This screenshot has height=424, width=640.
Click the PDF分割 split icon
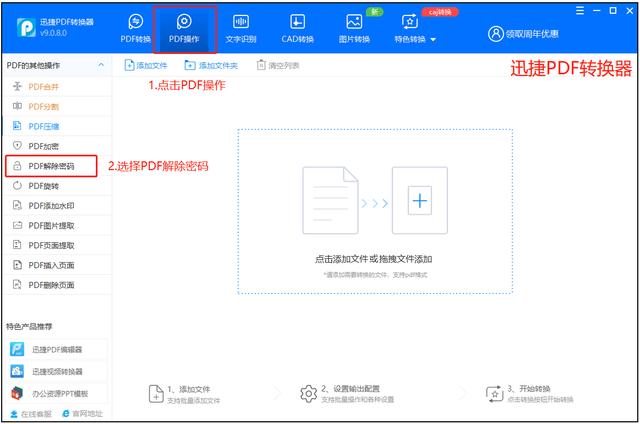click(17, 106)
